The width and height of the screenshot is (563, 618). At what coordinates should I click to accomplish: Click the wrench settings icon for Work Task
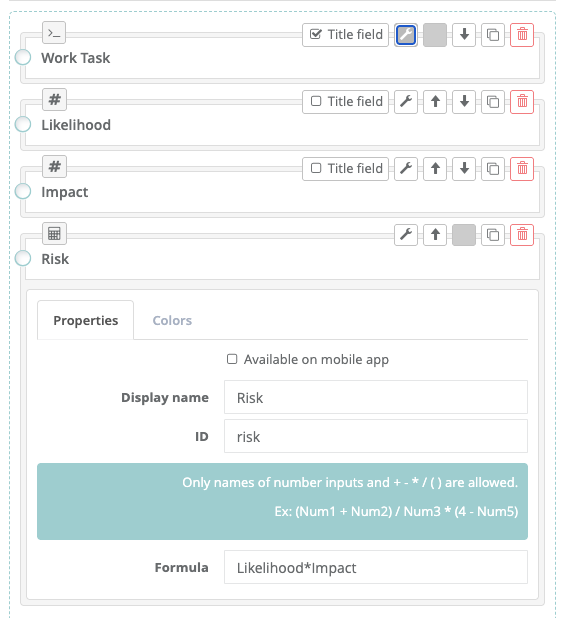point(406,35)
